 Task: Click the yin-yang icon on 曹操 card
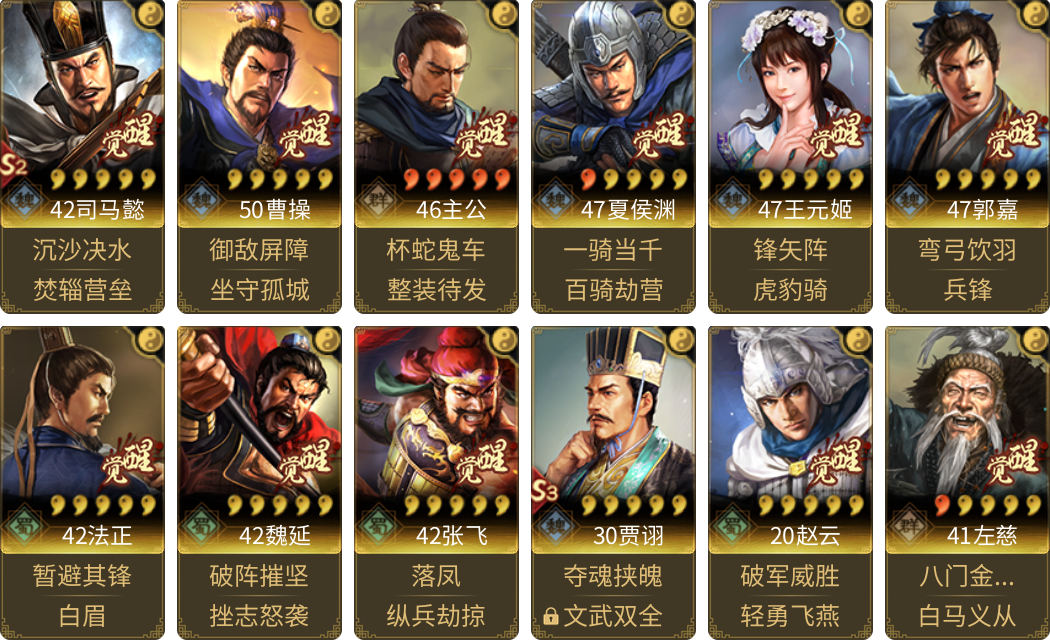click(x=327, y=12)
